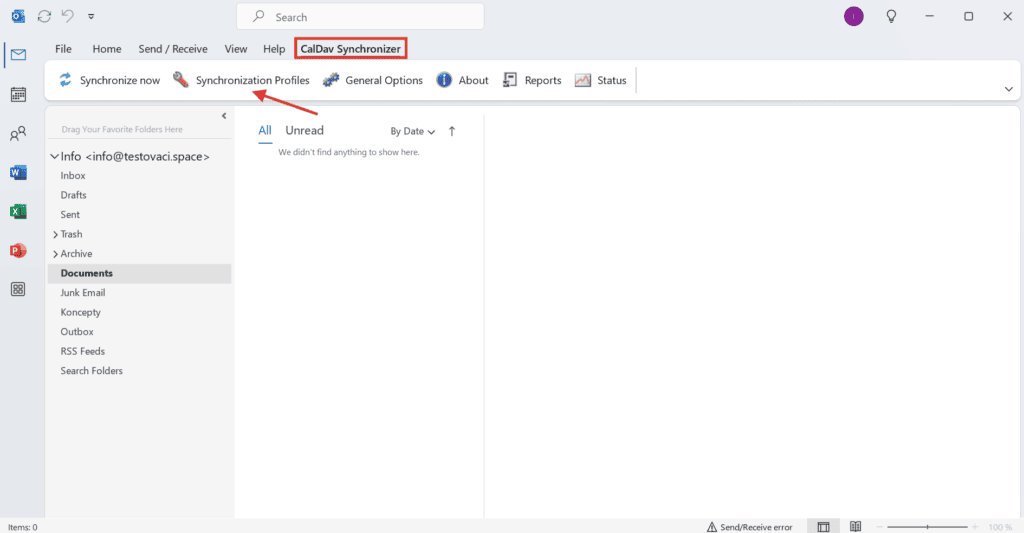Open the Junk Email folder
This screenshot has width=1024, height=533.
pos(83,293)
